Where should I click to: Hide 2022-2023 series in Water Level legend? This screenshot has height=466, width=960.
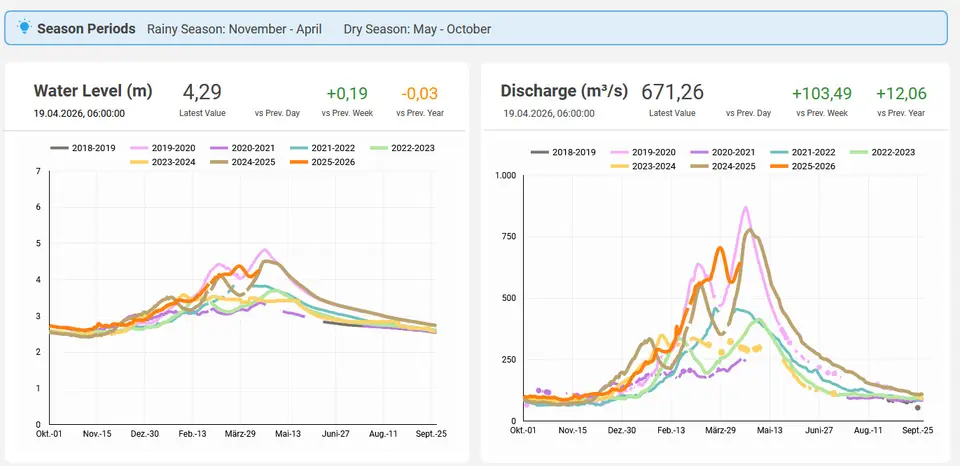402,148
